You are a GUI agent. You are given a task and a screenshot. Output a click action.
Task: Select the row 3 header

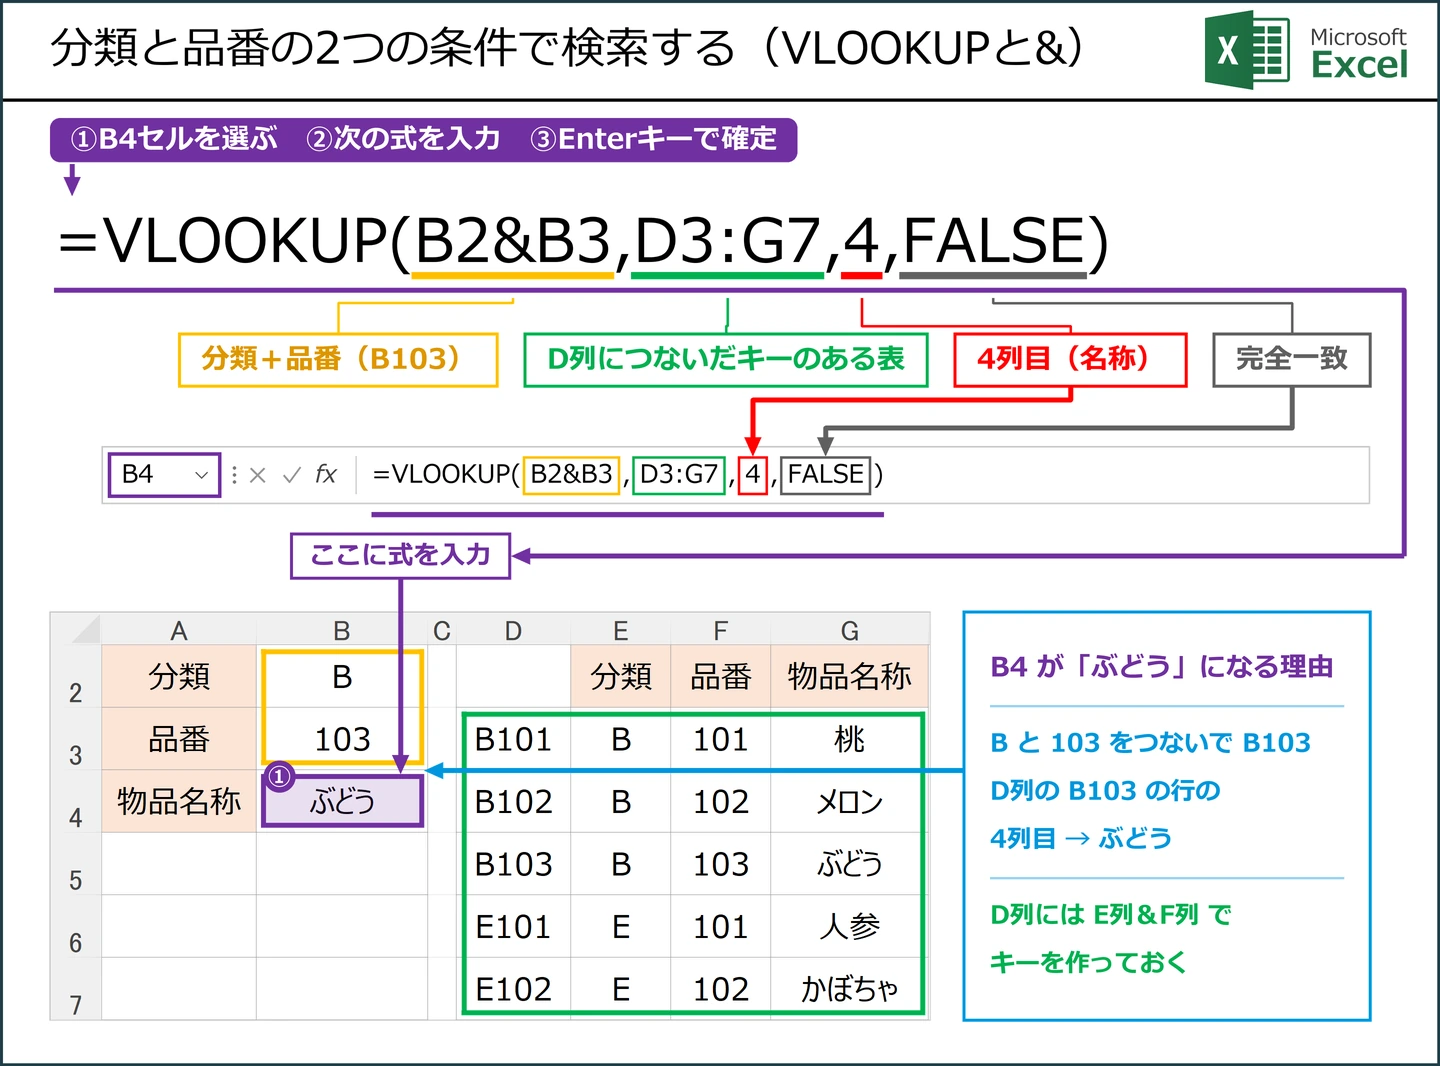(x=76, y=739)
